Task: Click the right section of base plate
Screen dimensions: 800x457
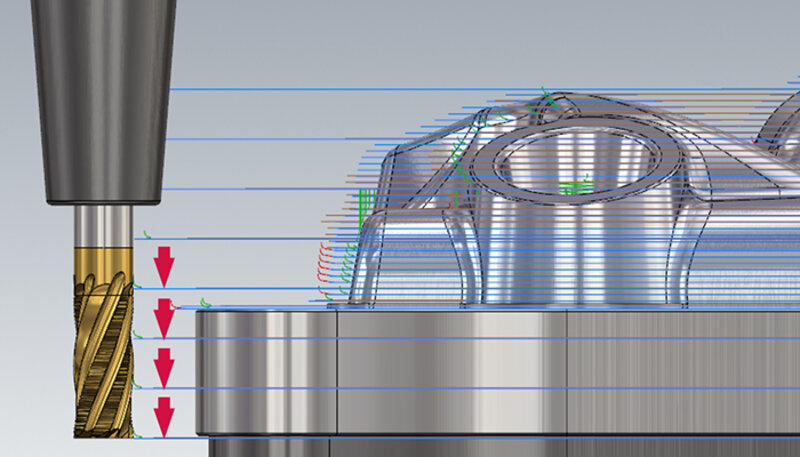Action: pyautogui.click(x=680, y=370)
